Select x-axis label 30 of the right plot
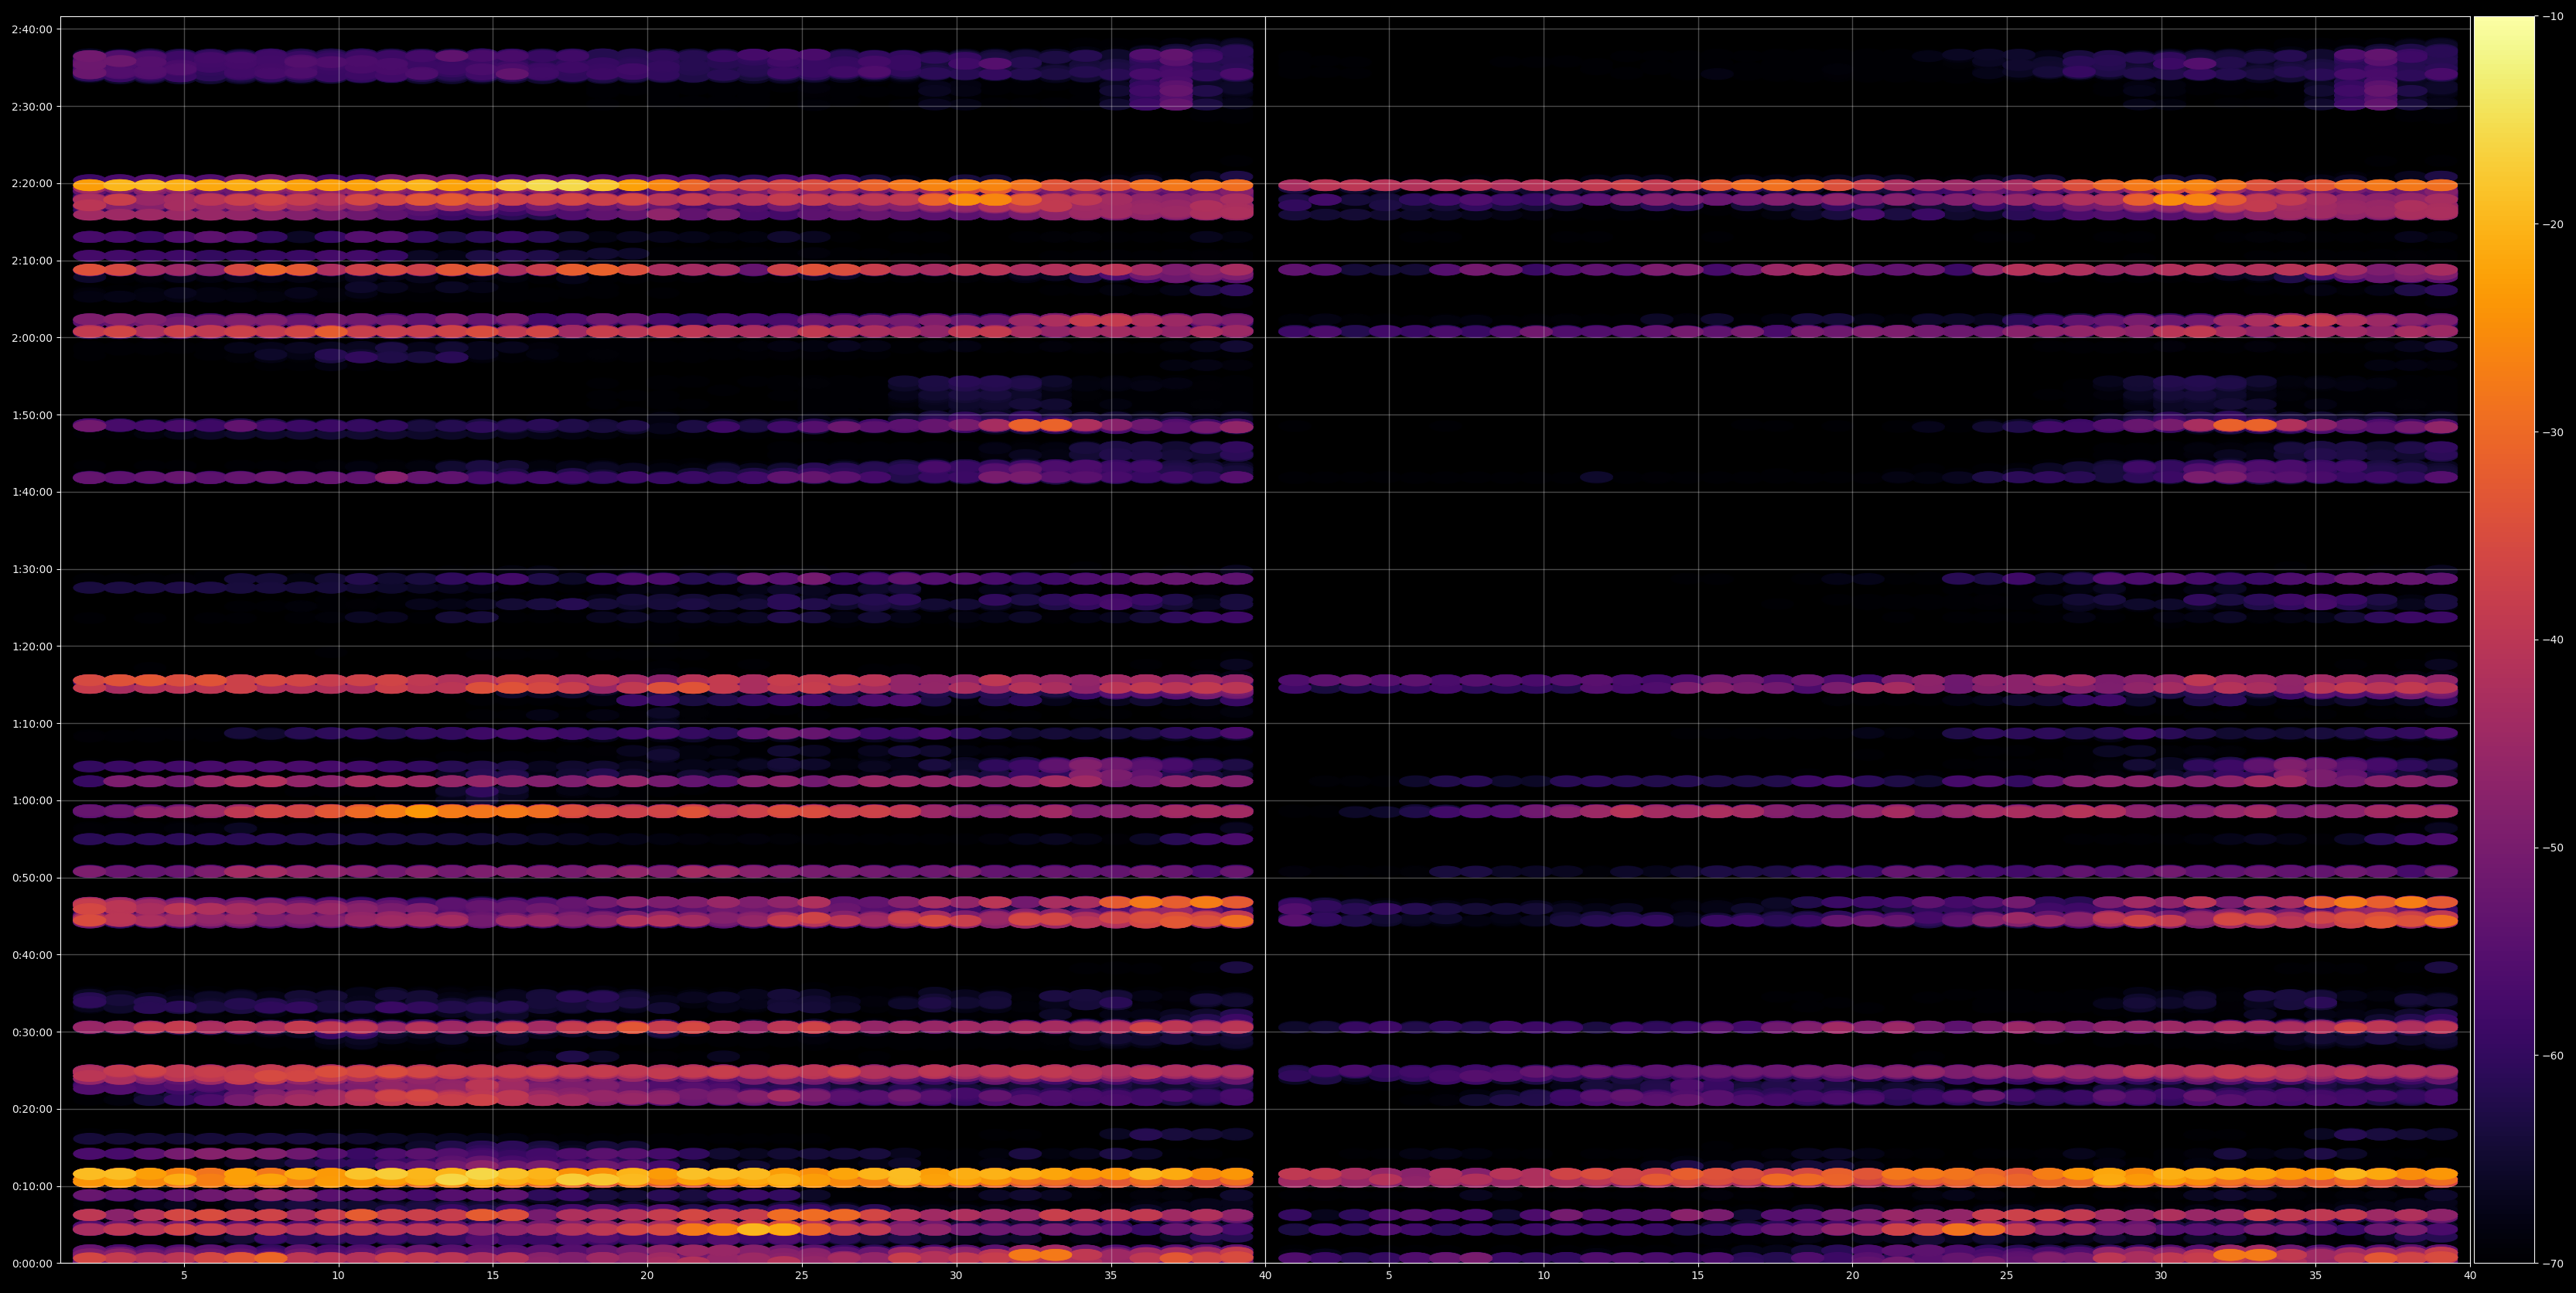2576x1293 pixels. [x=2161, y=1276]
